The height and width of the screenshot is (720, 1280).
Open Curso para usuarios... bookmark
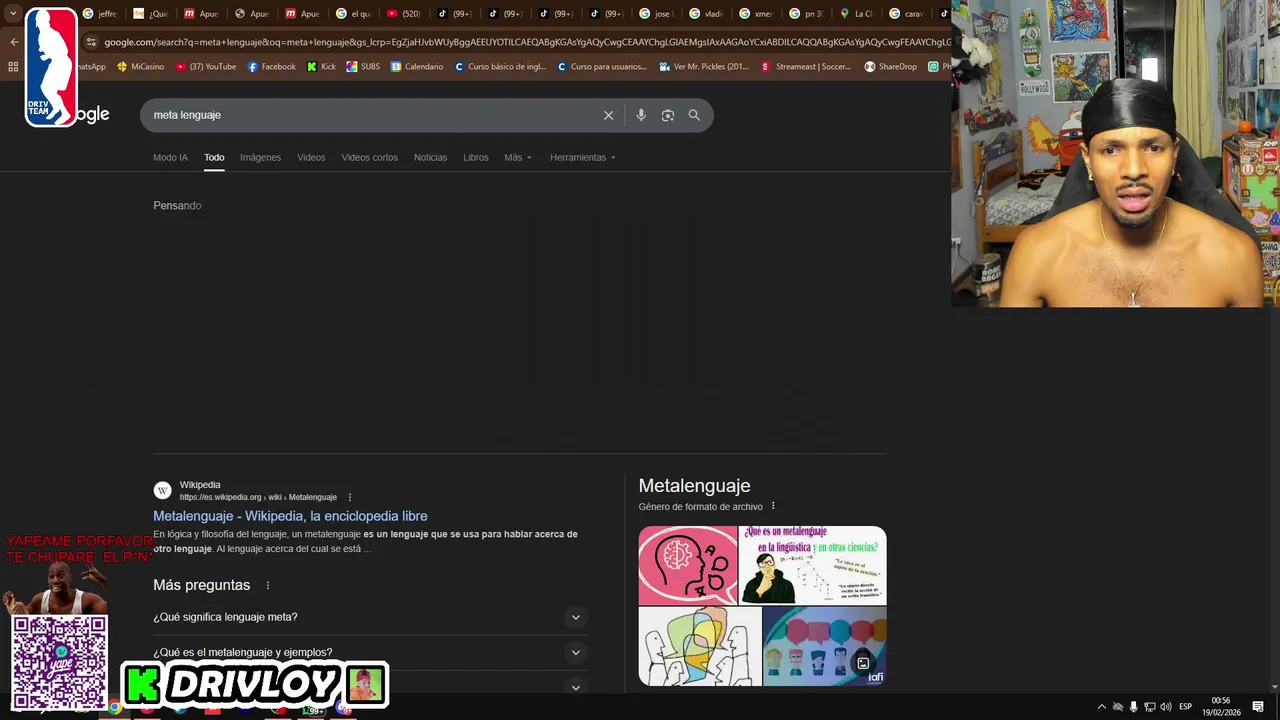(602, 67)
